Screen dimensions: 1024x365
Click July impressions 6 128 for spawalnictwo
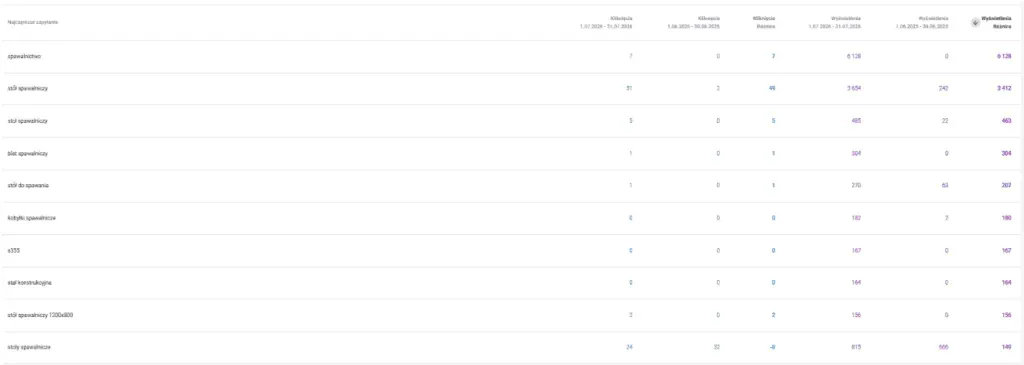854,57
